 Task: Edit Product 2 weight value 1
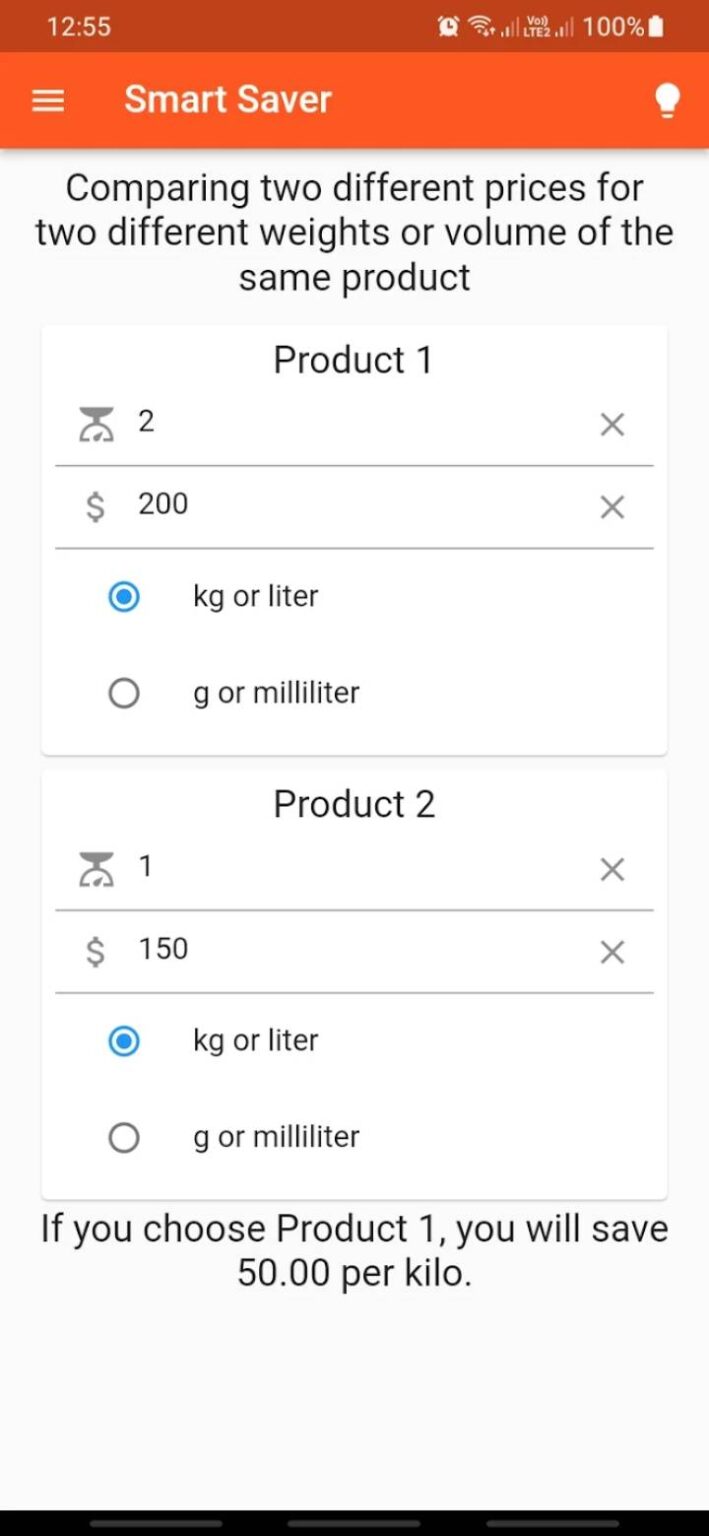(350, 867)
